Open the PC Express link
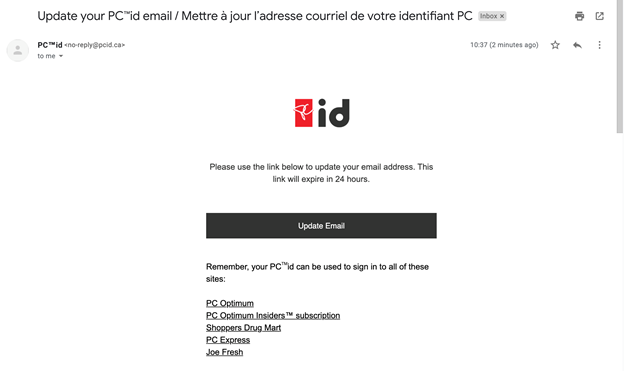The width and height of the screenshot is (624, 371). pyautogui.click(x=228, y=340)
